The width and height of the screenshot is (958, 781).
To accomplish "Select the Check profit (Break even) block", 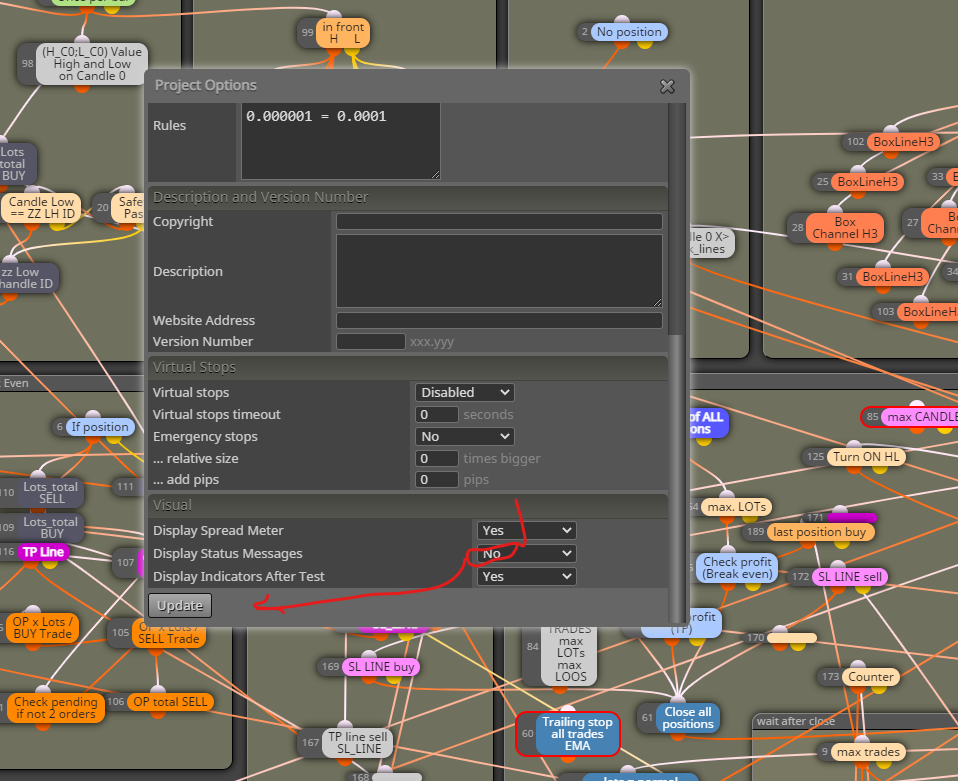I will click(737, 568).
